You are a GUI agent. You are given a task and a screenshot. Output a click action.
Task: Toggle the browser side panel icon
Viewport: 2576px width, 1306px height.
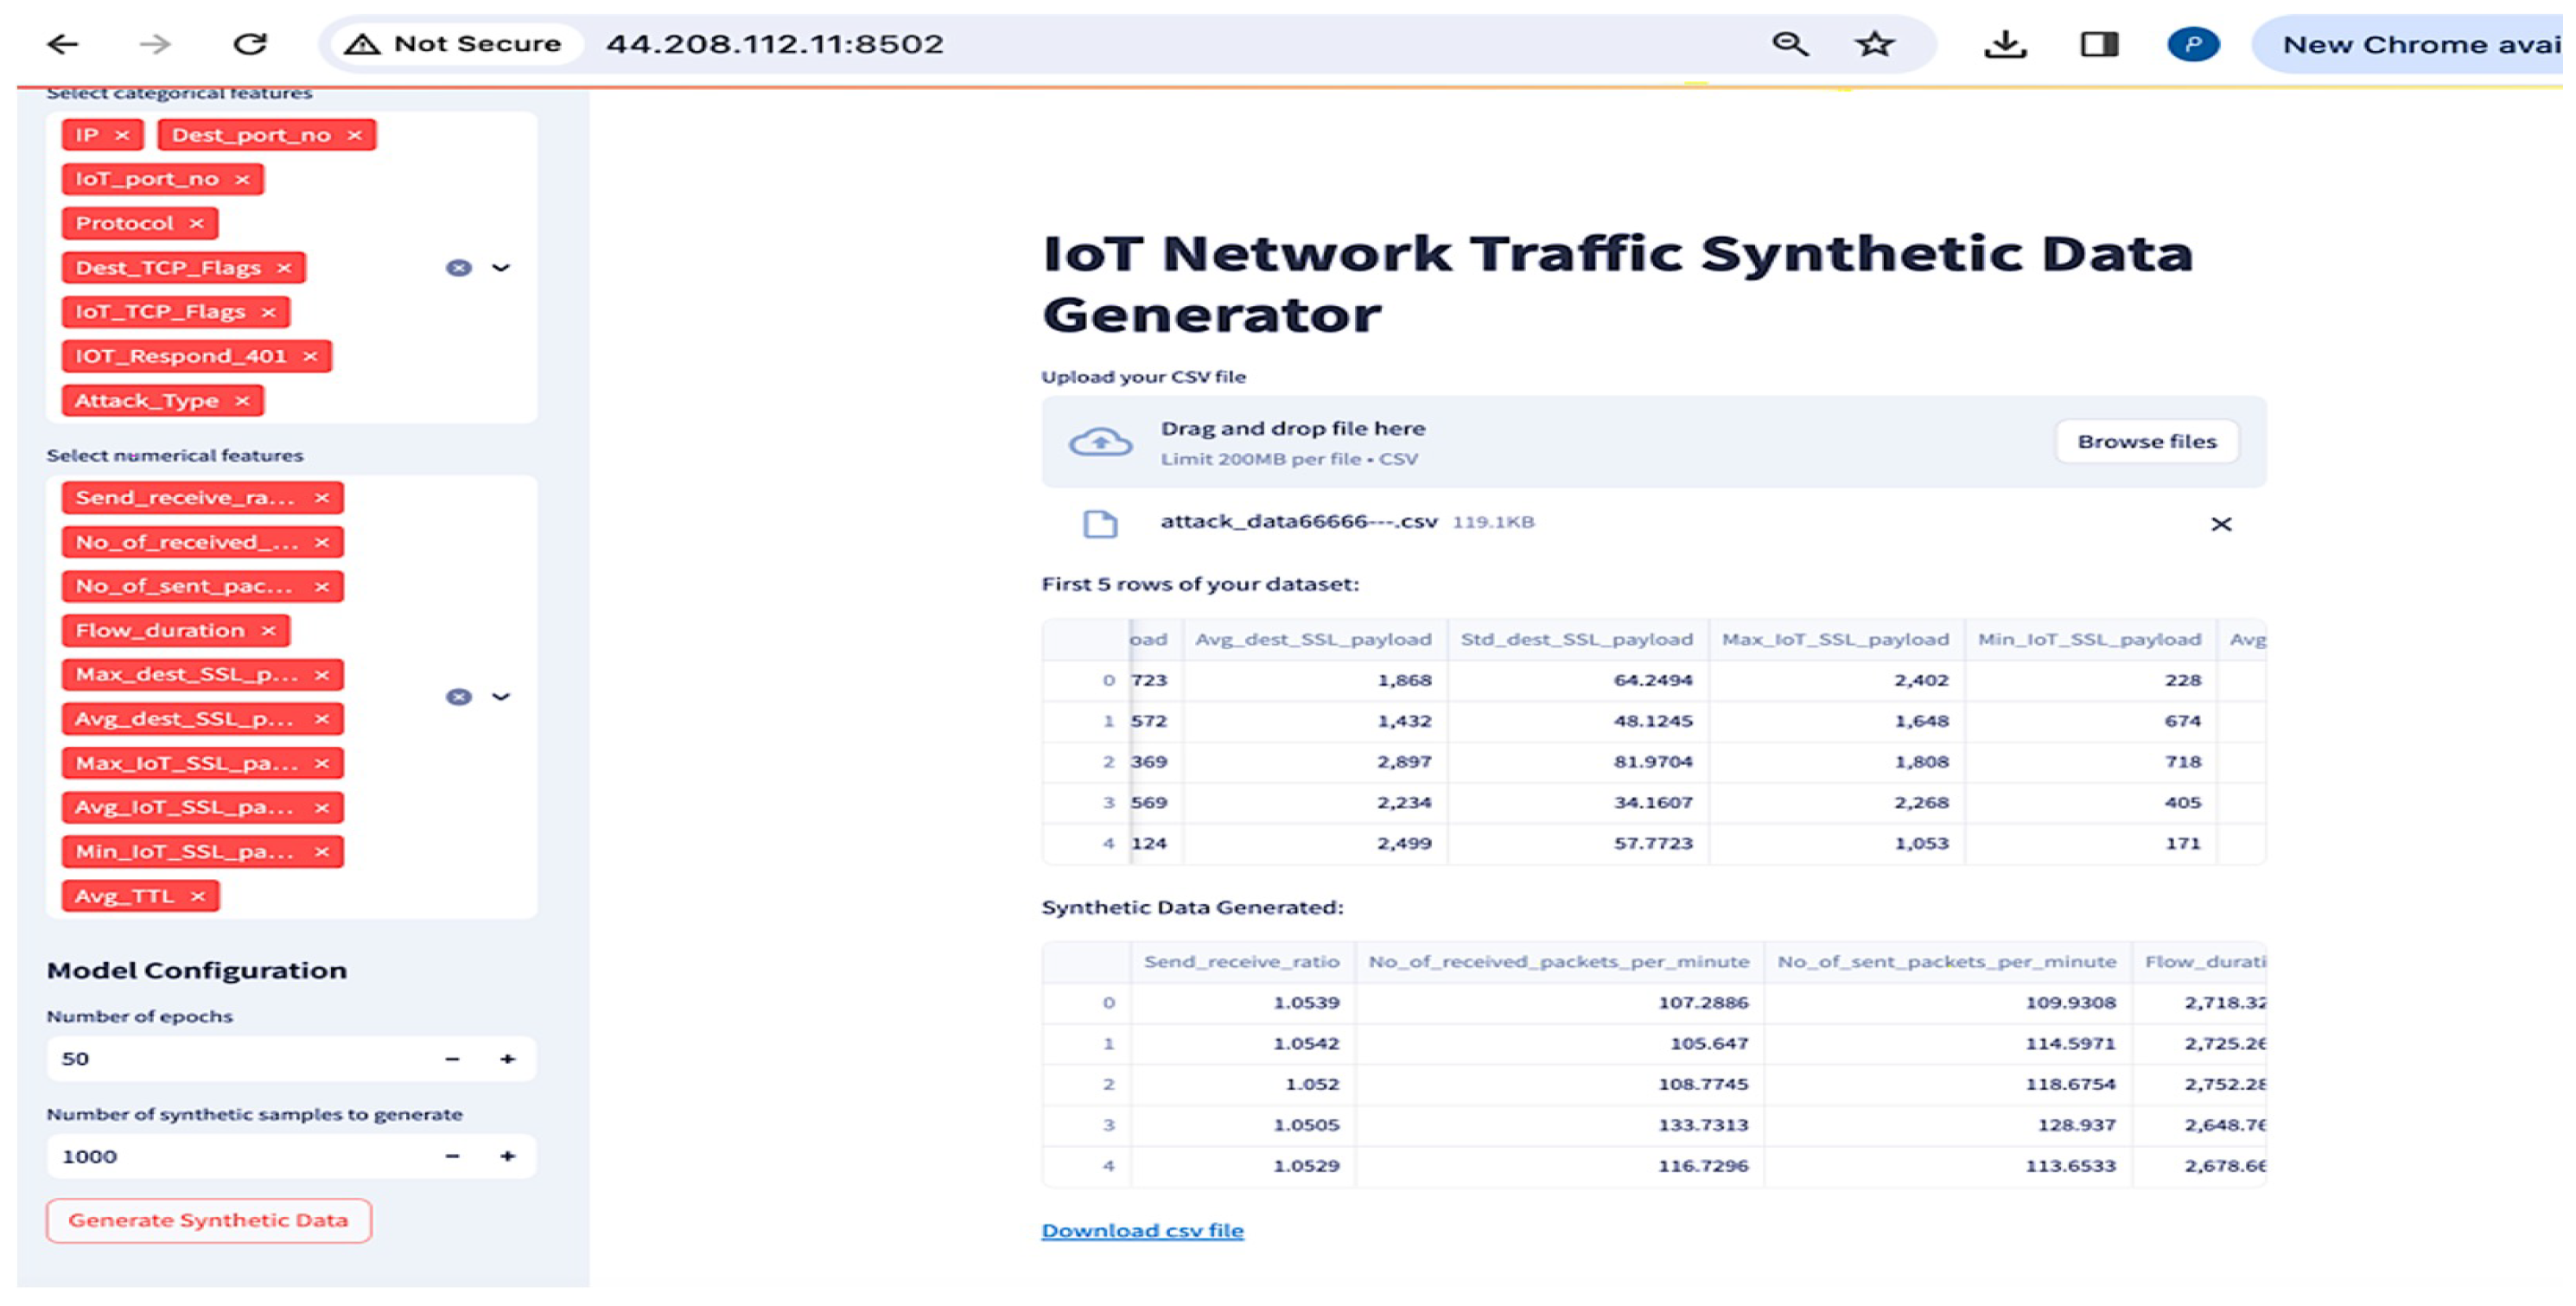point(2099,44)
